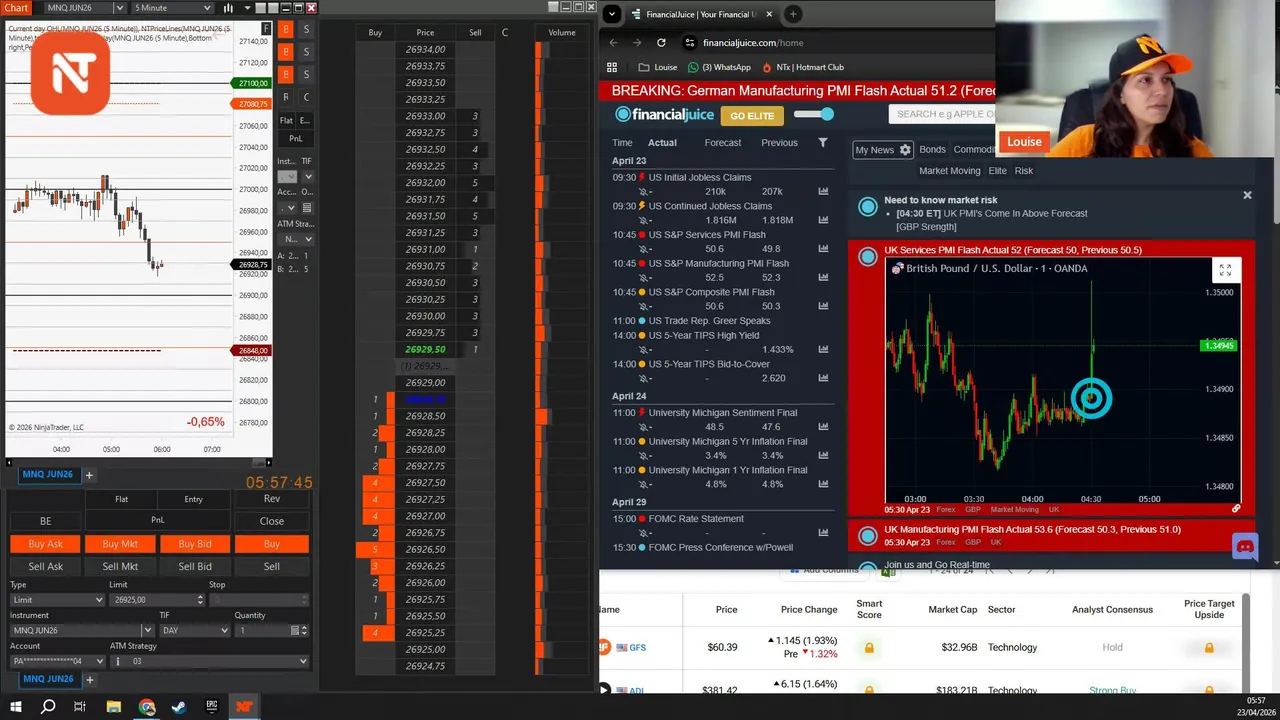Viewport: 1280px width, 720px height.
Task: Add a new tab with plus below chart
Action: [x=88, y=475]
